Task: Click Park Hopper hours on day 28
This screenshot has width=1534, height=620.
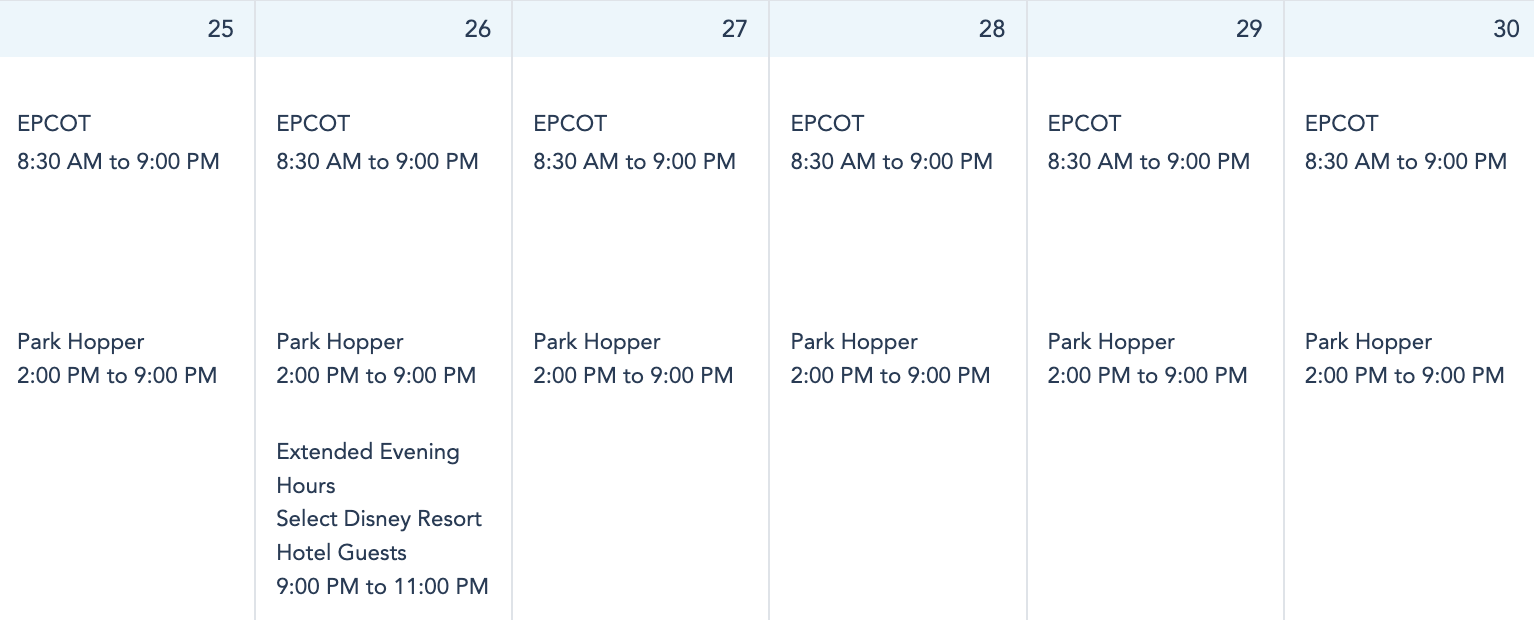Action: pyautogui.click(x=890, y=376)
